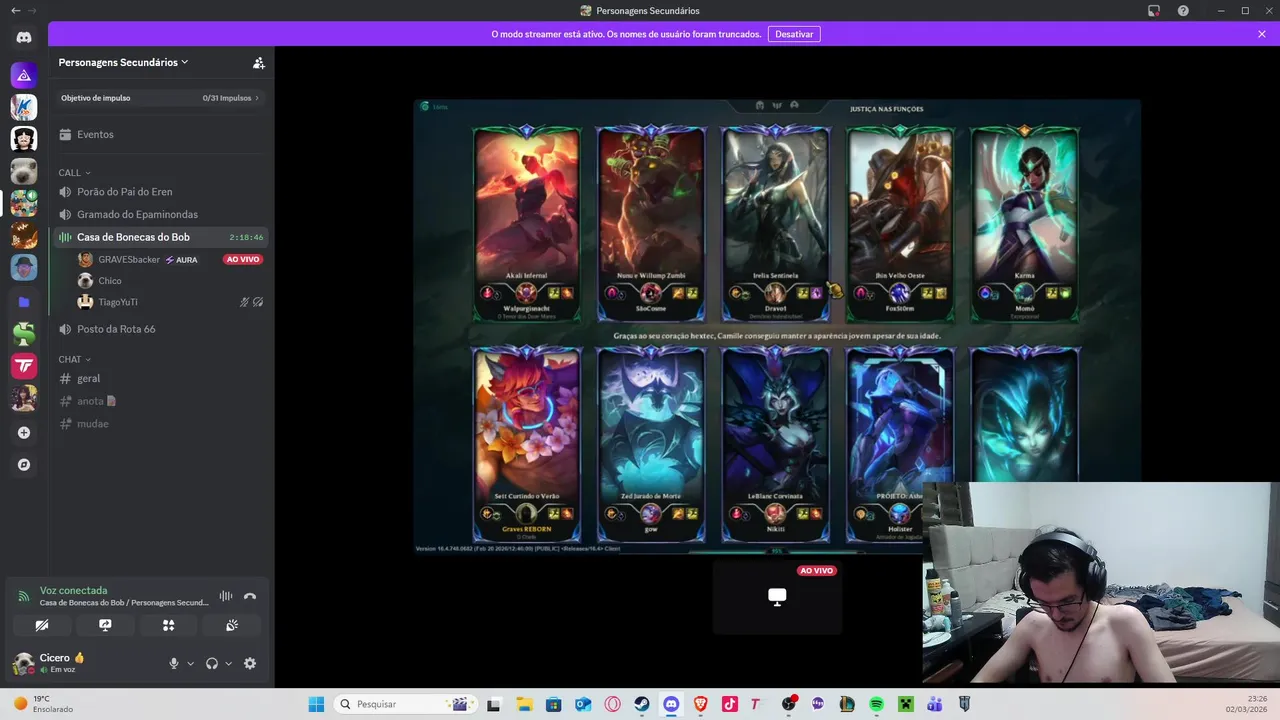1280x720 pixels.
Task: Join Posto da Rota 66 voice channel
Action: tap(161, 329)
